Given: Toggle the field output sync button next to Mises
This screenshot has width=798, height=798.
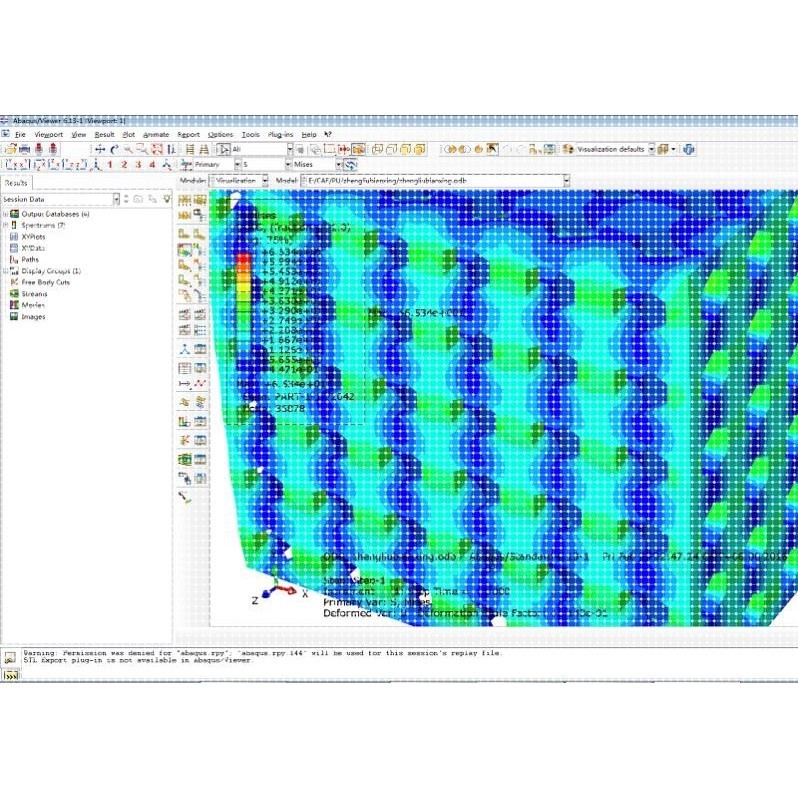Looking at the screenshot, I should click(350, 164).
